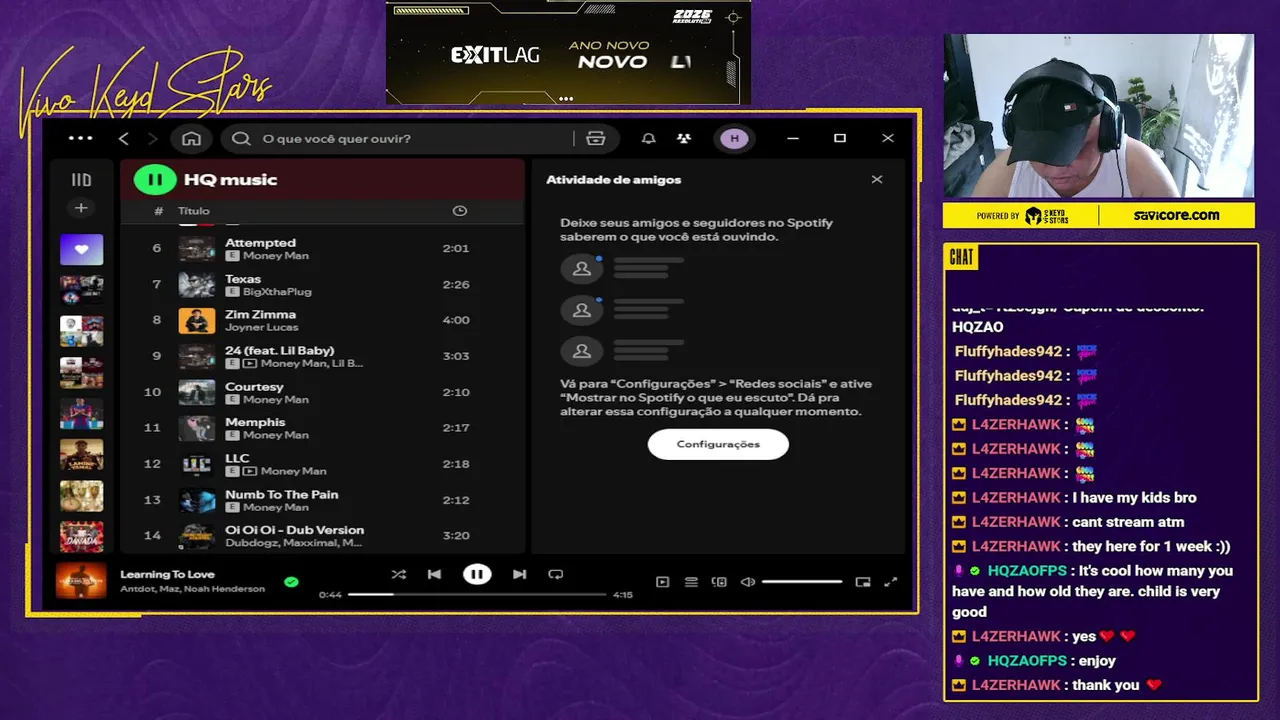Toggle friend activity icon in top bar

coord(683,138)
